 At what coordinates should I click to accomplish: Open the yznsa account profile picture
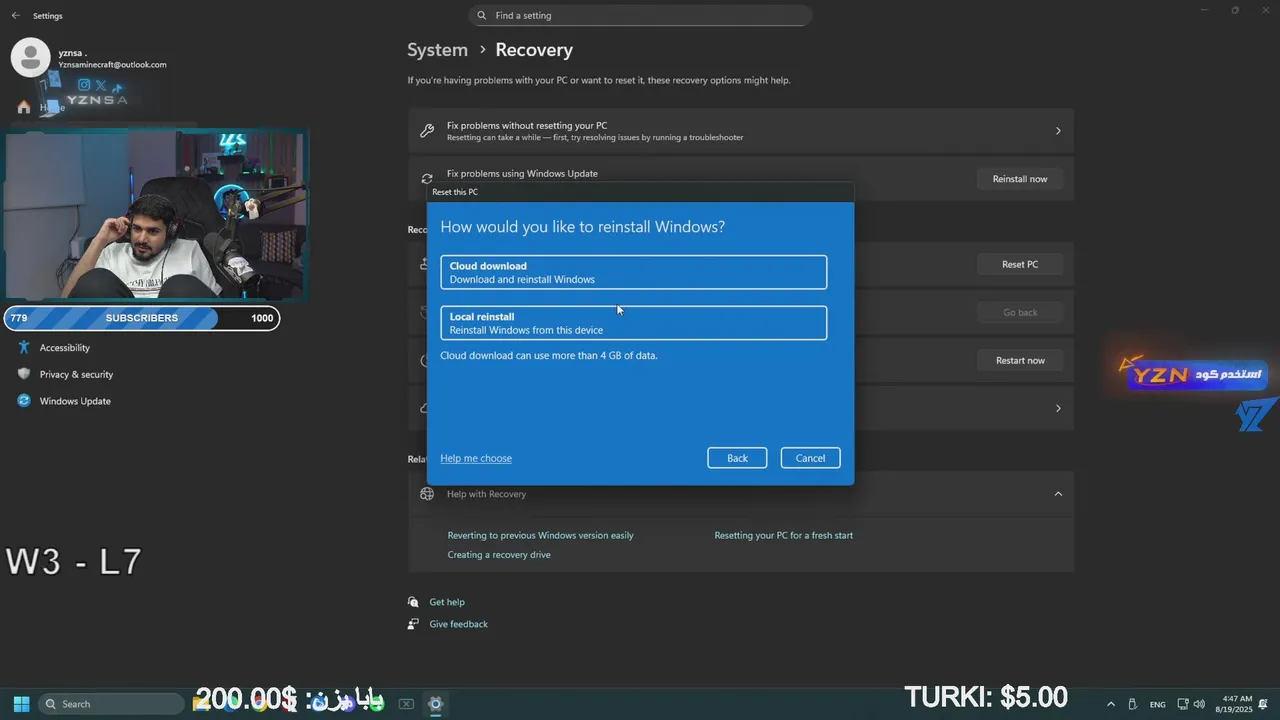(30, 57)
